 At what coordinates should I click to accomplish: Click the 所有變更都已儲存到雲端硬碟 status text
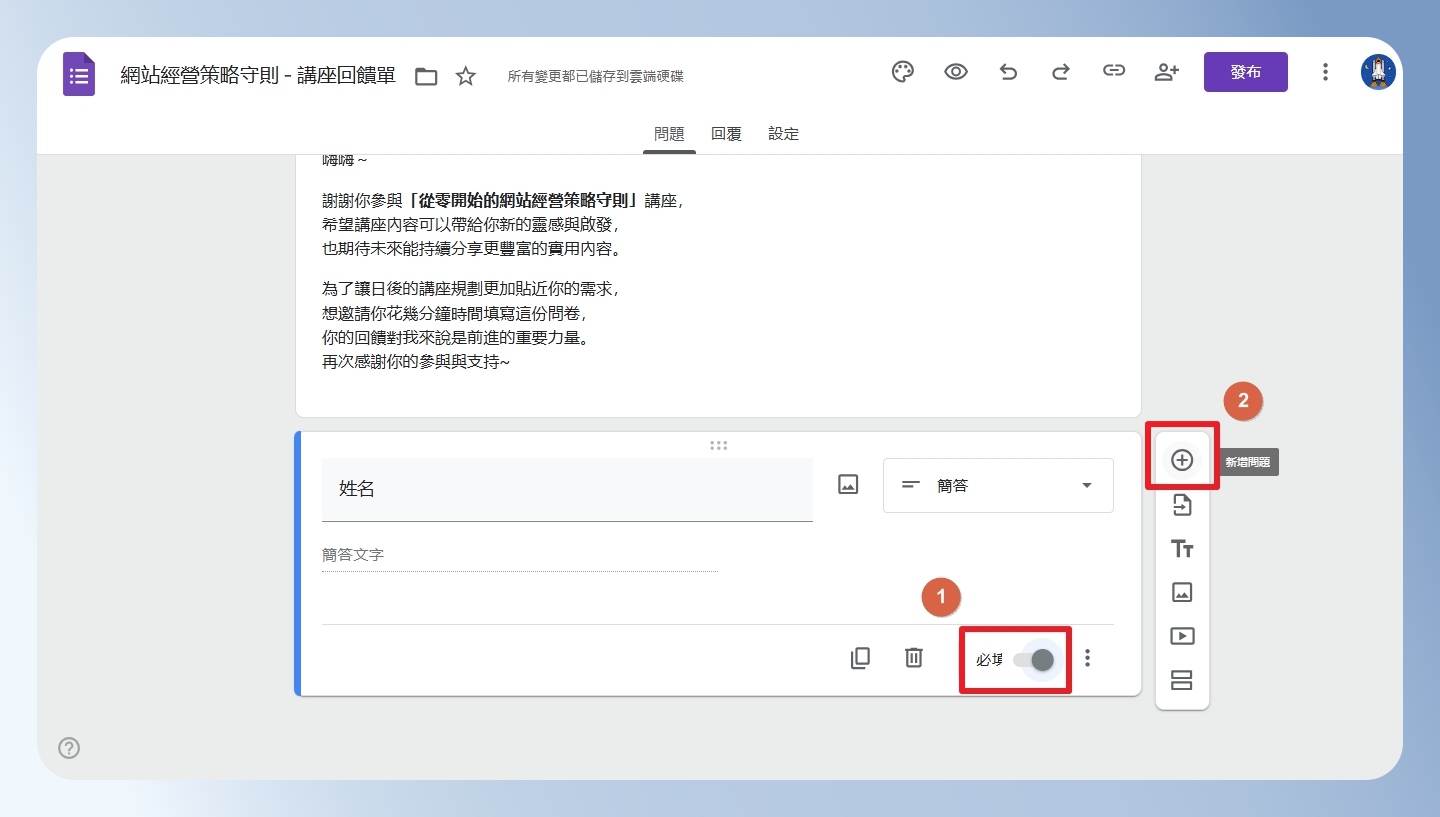[596, 76]
